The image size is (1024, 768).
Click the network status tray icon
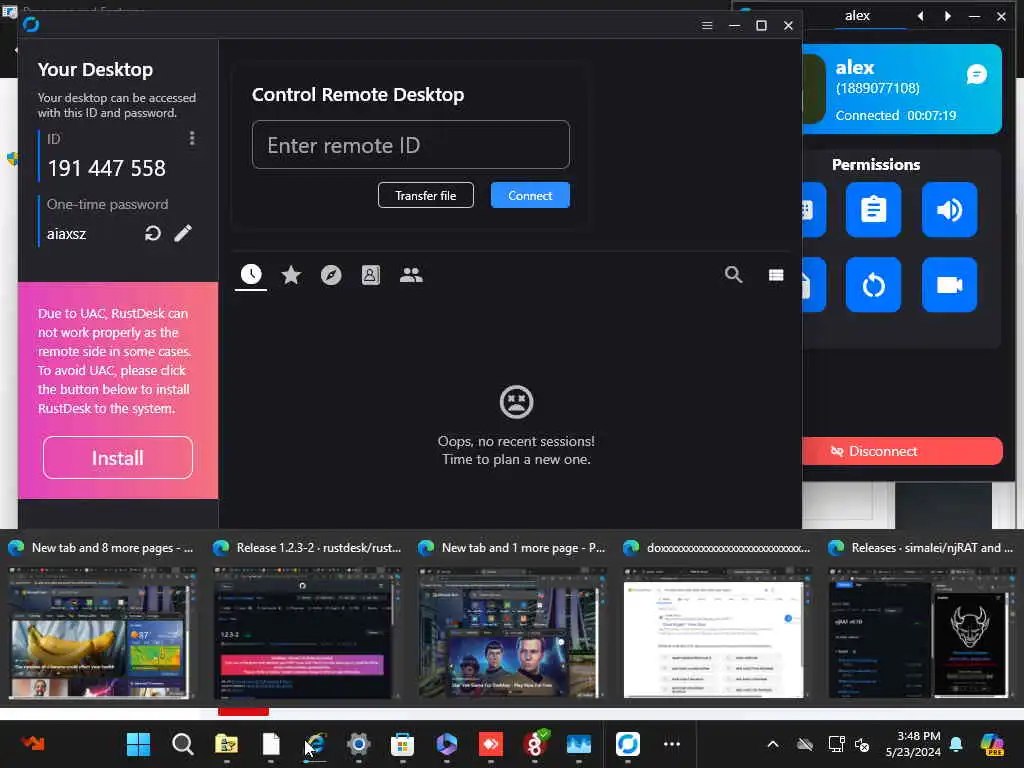tap(836, 744)
